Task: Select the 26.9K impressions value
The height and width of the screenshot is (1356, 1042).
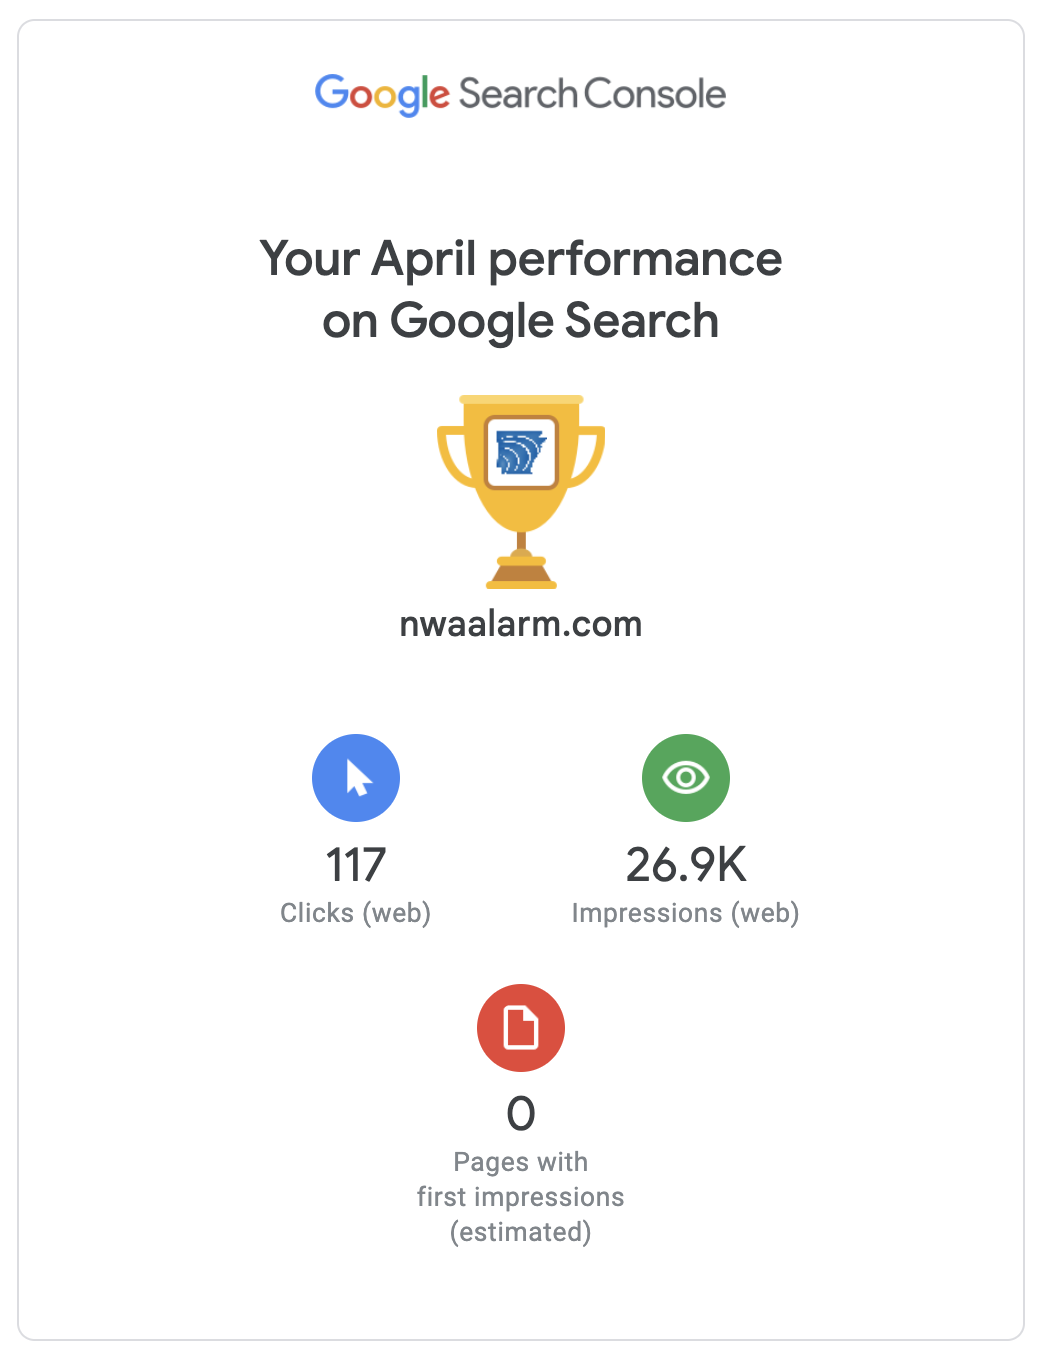Action: click(686, 865)
